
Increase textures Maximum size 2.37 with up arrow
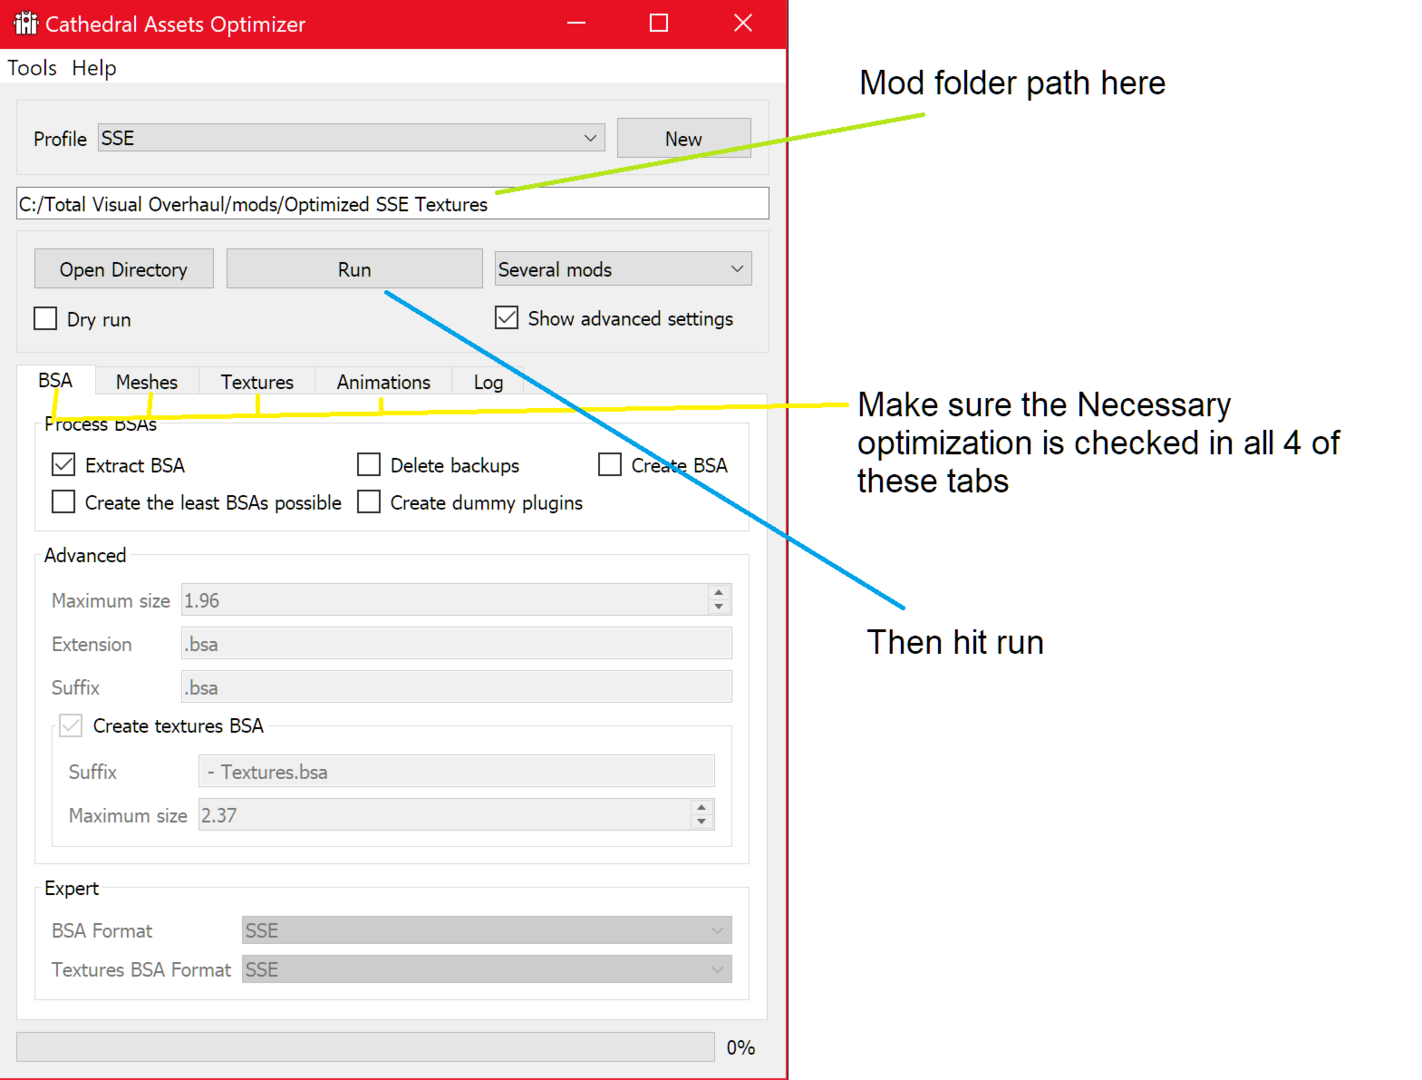702,807
